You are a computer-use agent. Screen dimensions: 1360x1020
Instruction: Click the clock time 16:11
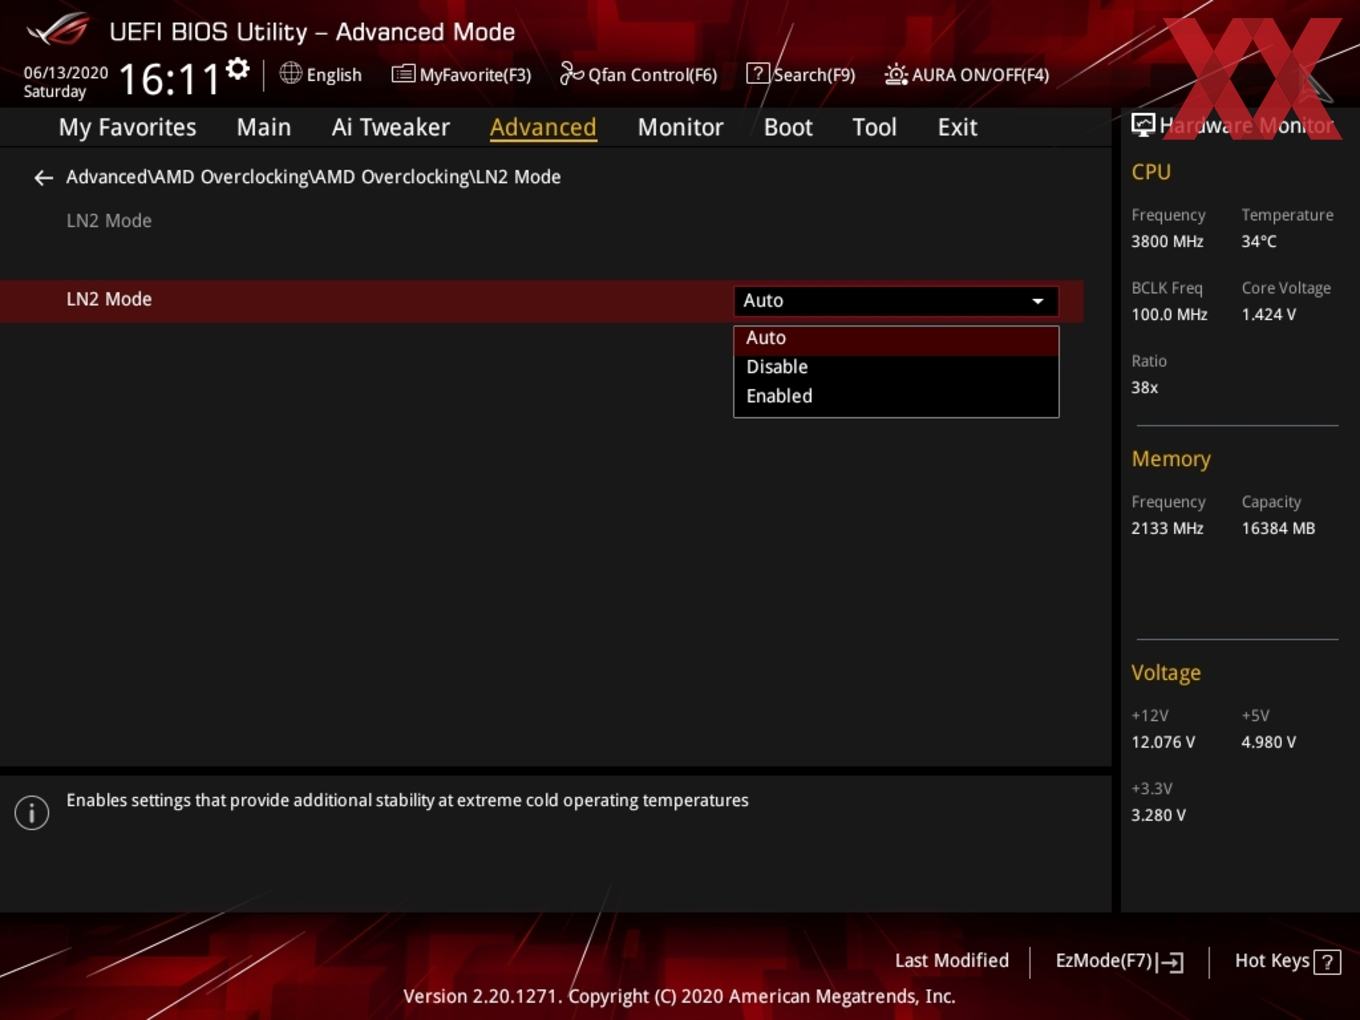click(x=169, y=79)
